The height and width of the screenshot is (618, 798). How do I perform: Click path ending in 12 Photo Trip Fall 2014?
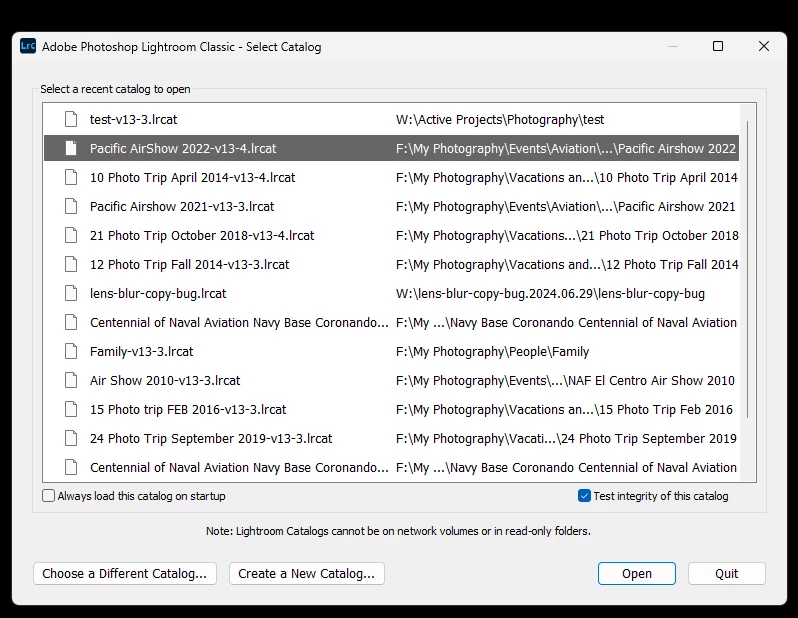567,265
